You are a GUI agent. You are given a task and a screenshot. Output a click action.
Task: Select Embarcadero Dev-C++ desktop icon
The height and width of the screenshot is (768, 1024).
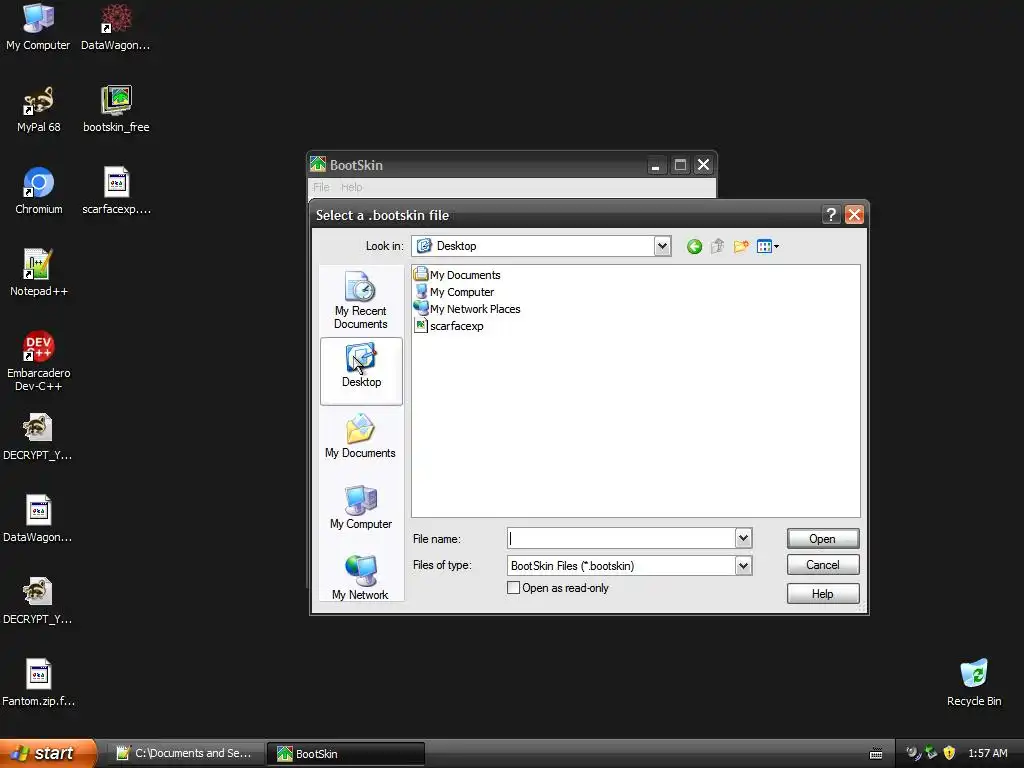[39, 361]
